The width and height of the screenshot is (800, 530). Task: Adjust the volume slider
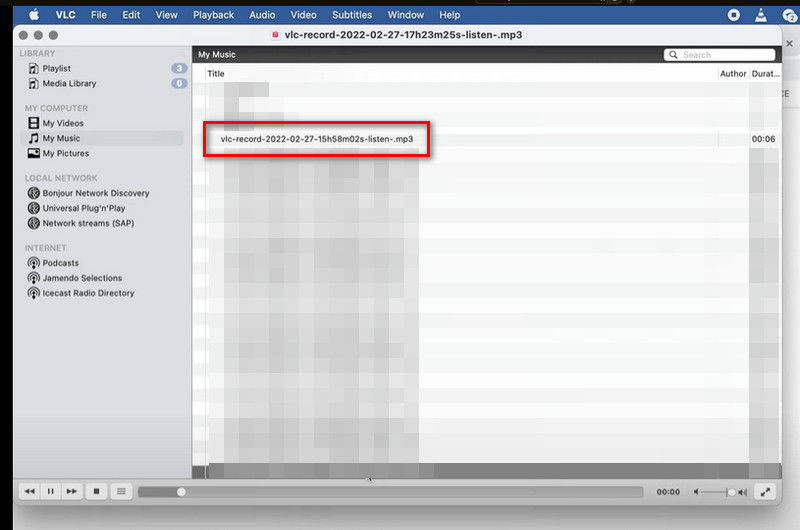[717, 492]
